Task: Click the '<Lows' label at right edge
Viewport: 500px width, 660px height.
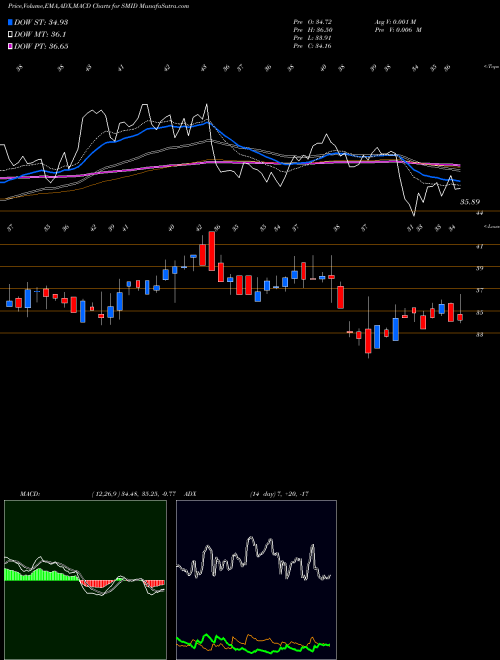Action: coord(491,226)
